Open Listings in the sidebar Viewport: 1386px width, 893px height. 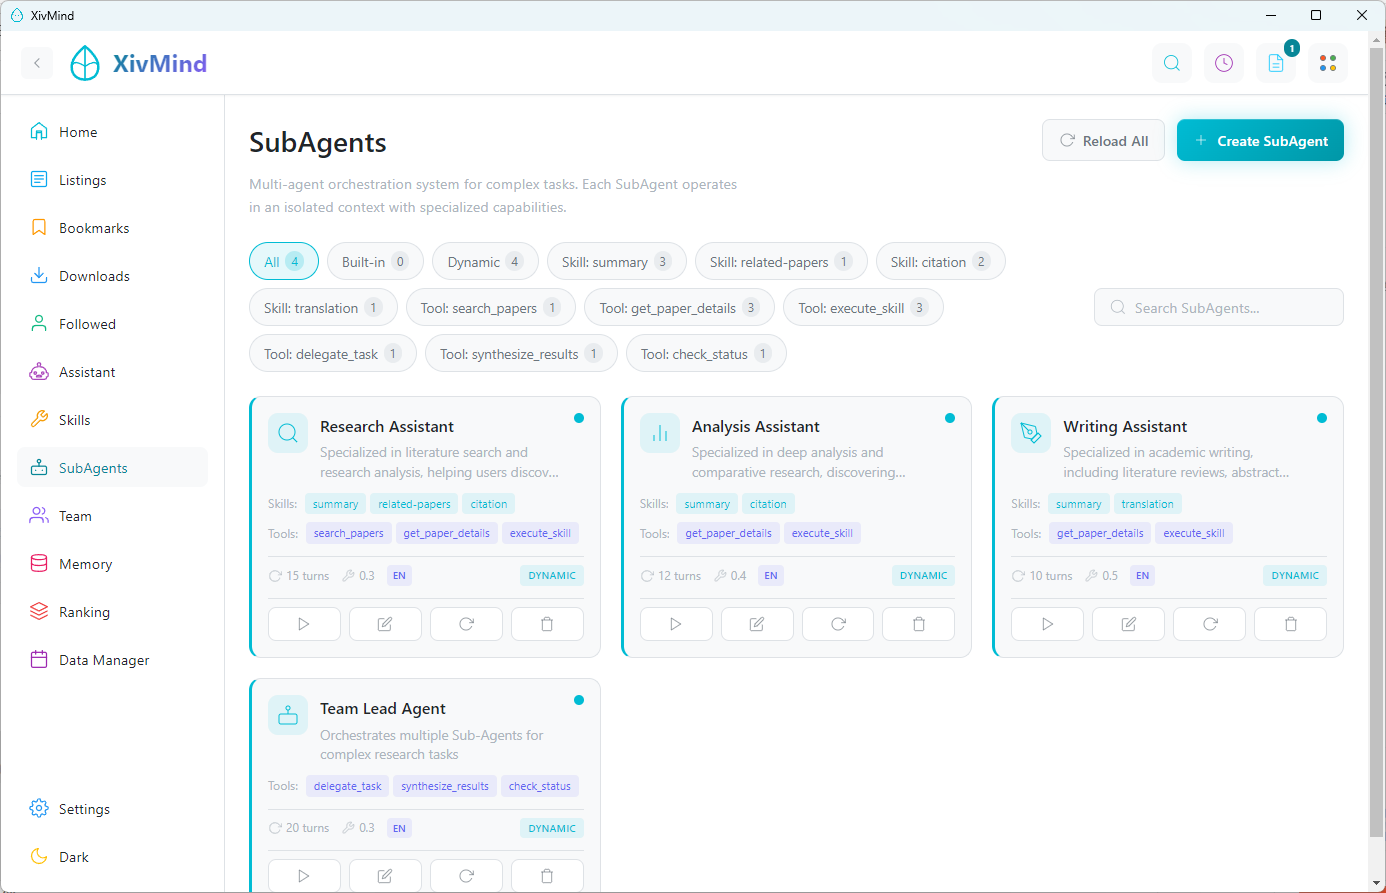pos(113,180)
